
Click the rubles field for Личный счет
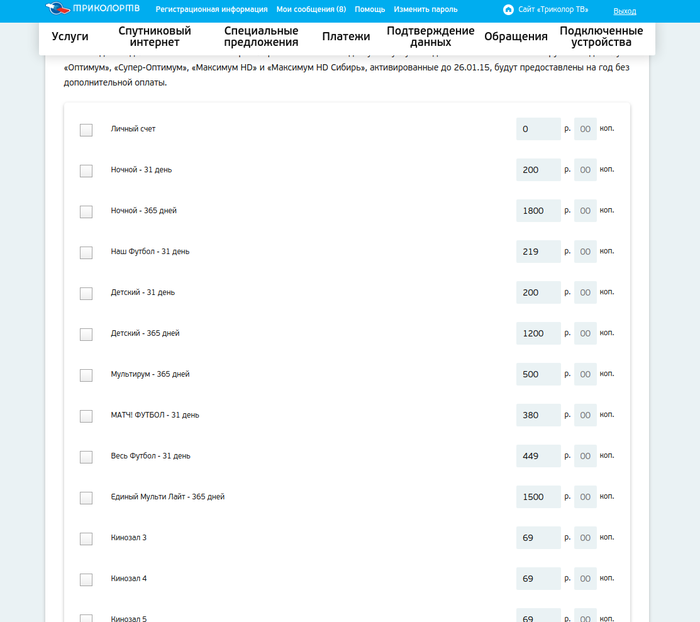(x=538, y=129)
